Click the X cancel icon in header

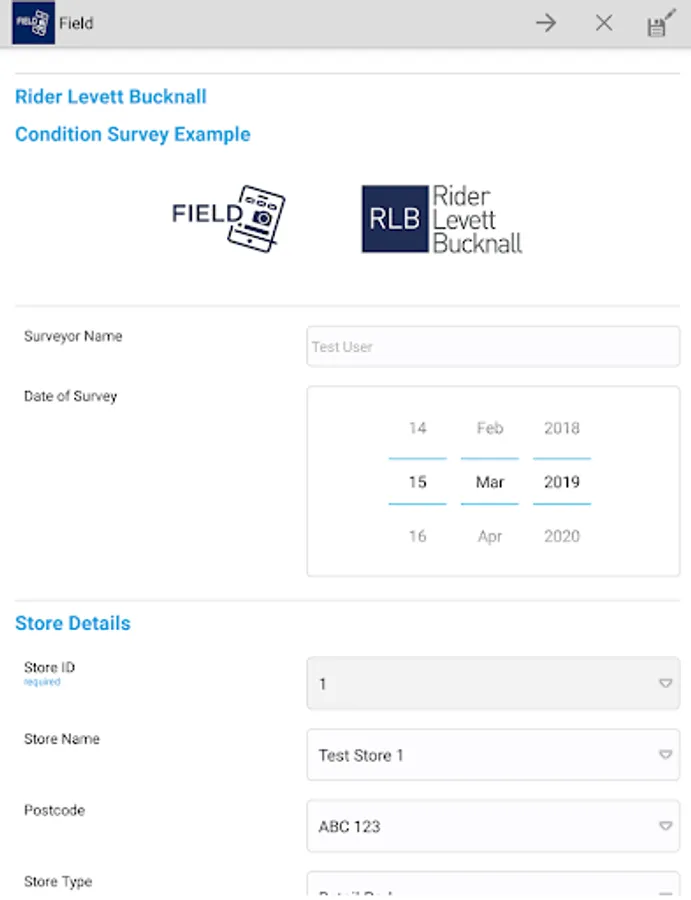point(604,23)
